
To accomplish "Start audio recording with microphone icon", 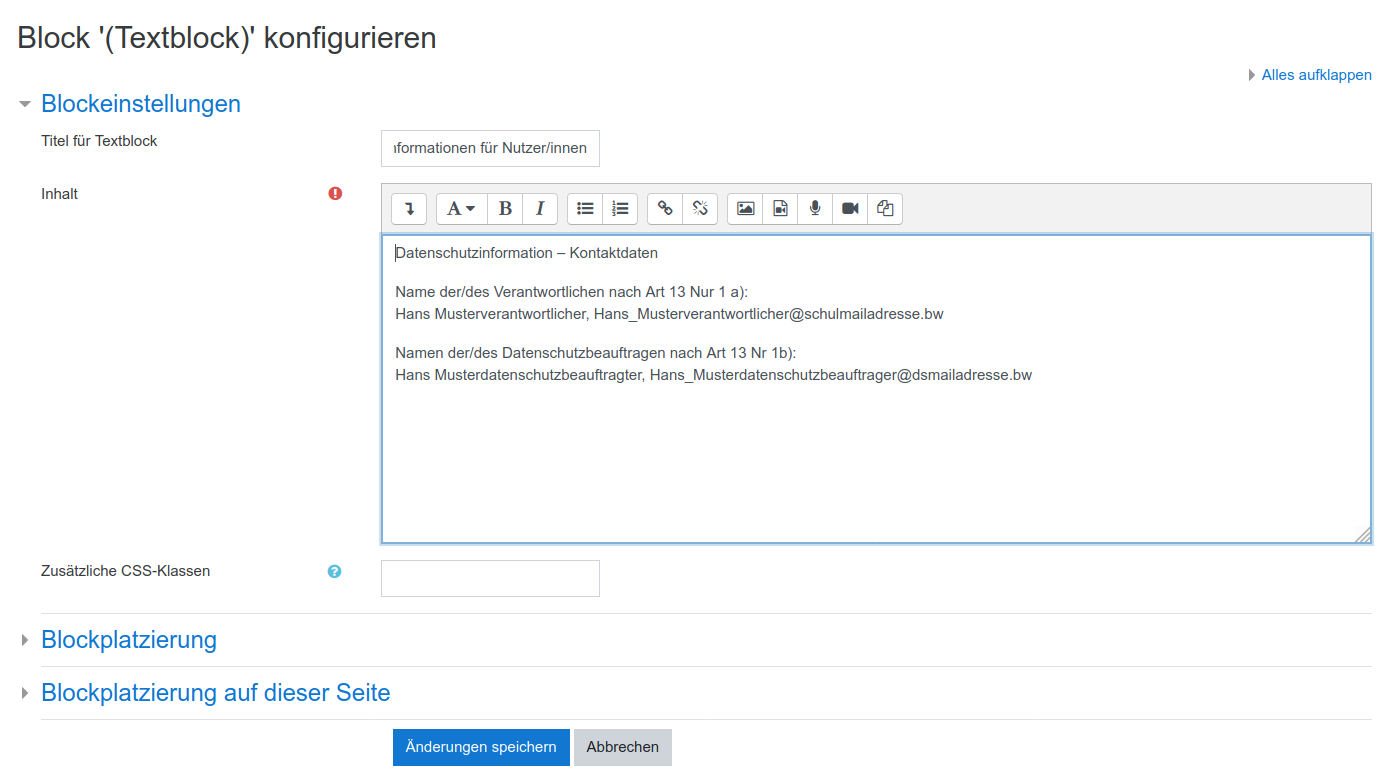I will coord(815,209).
